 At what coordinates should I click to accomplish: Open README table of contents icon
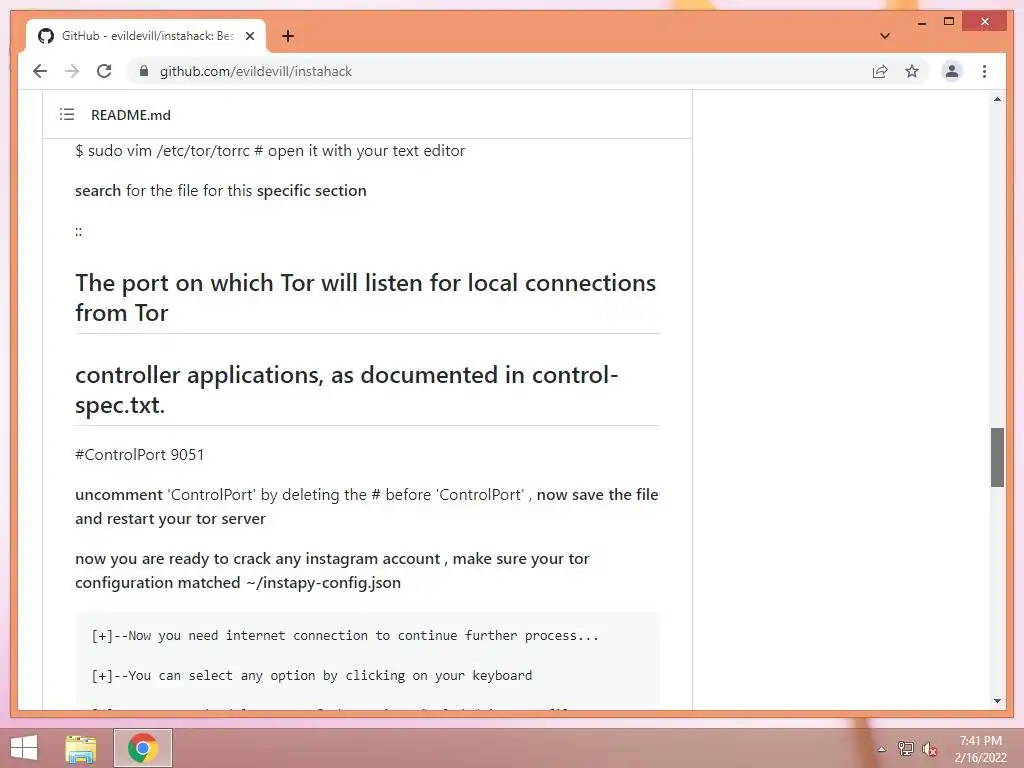67,114
